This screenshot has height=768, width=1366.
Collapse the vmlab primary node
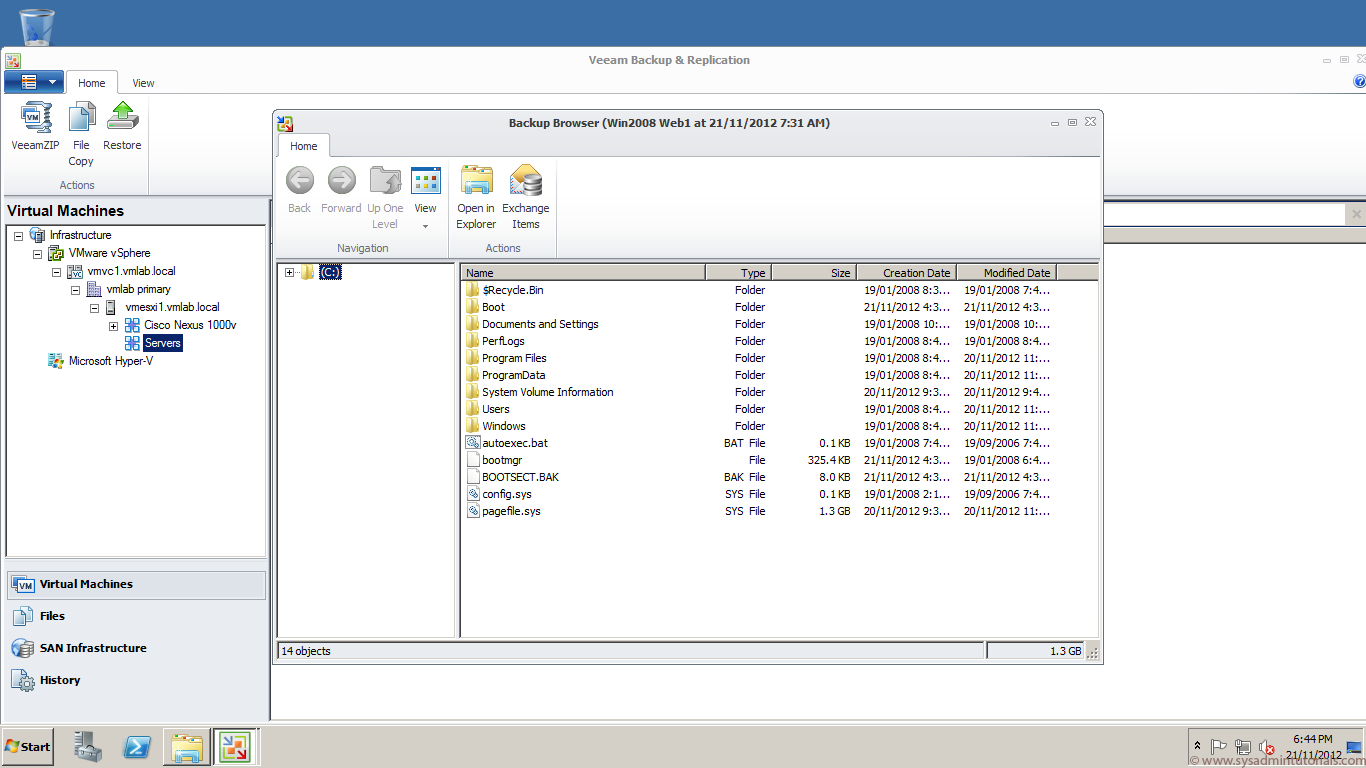coord(75,289)
